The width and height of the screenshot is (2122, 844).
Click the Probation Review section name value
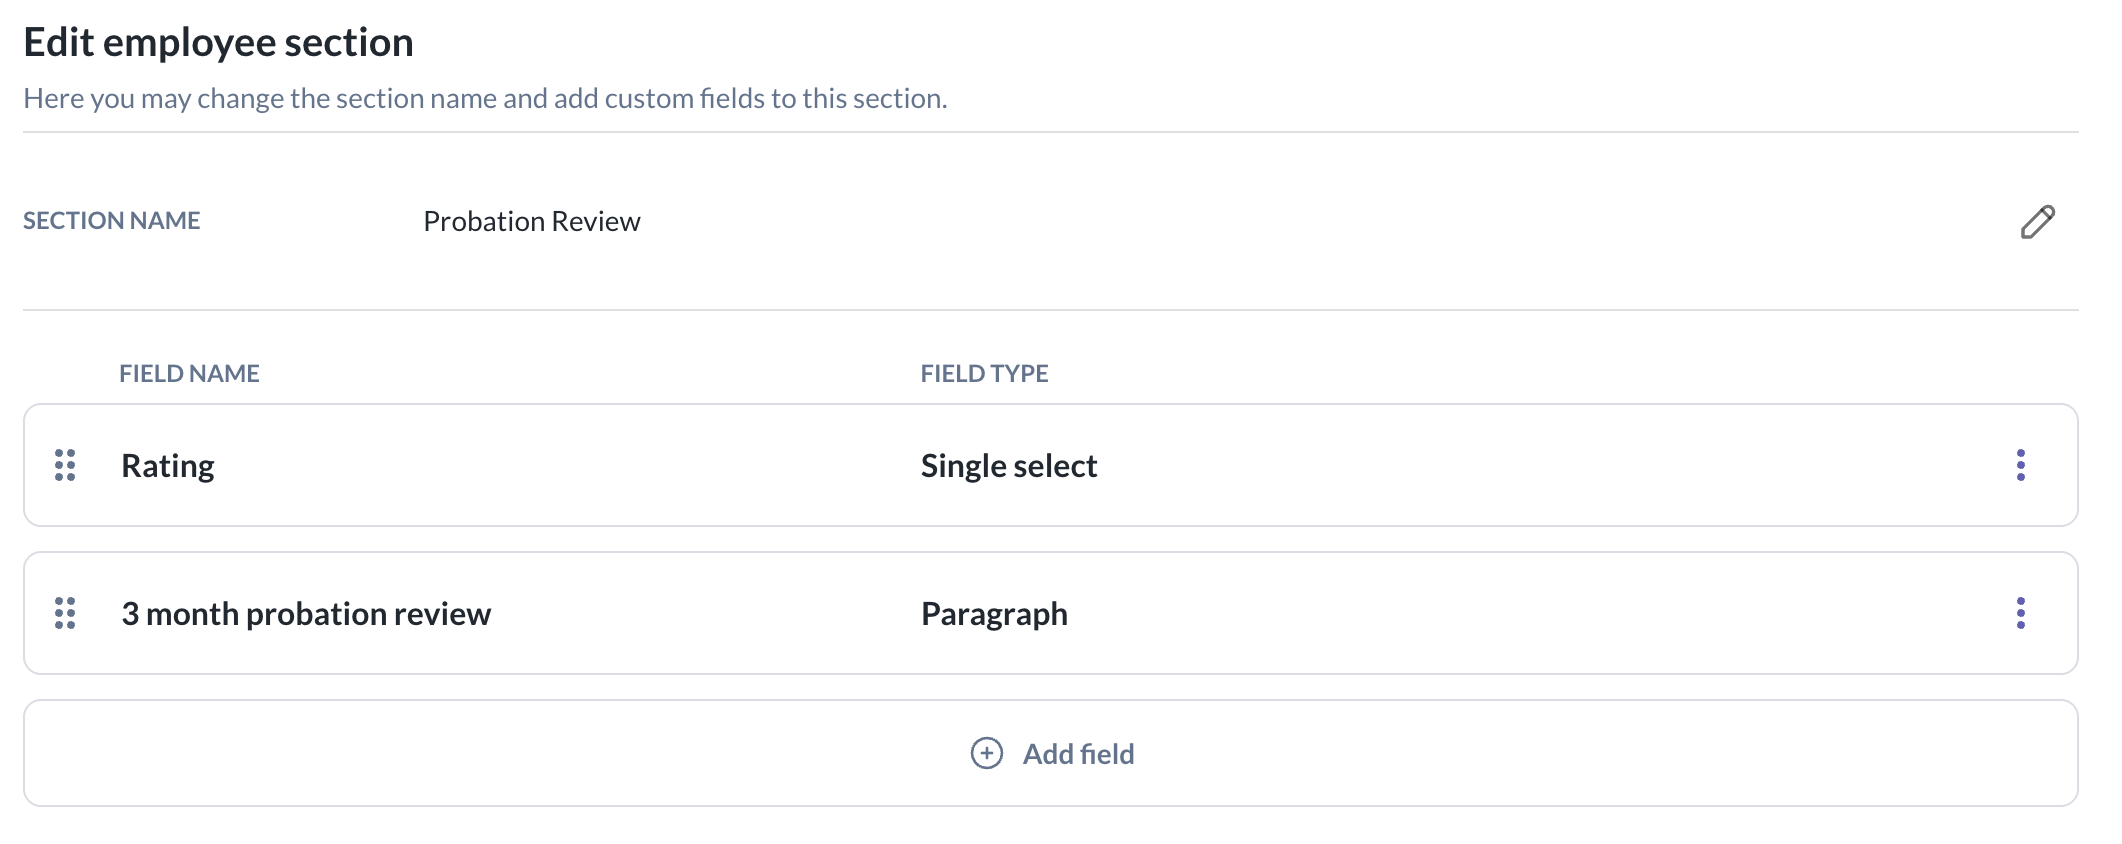point(531,221)
